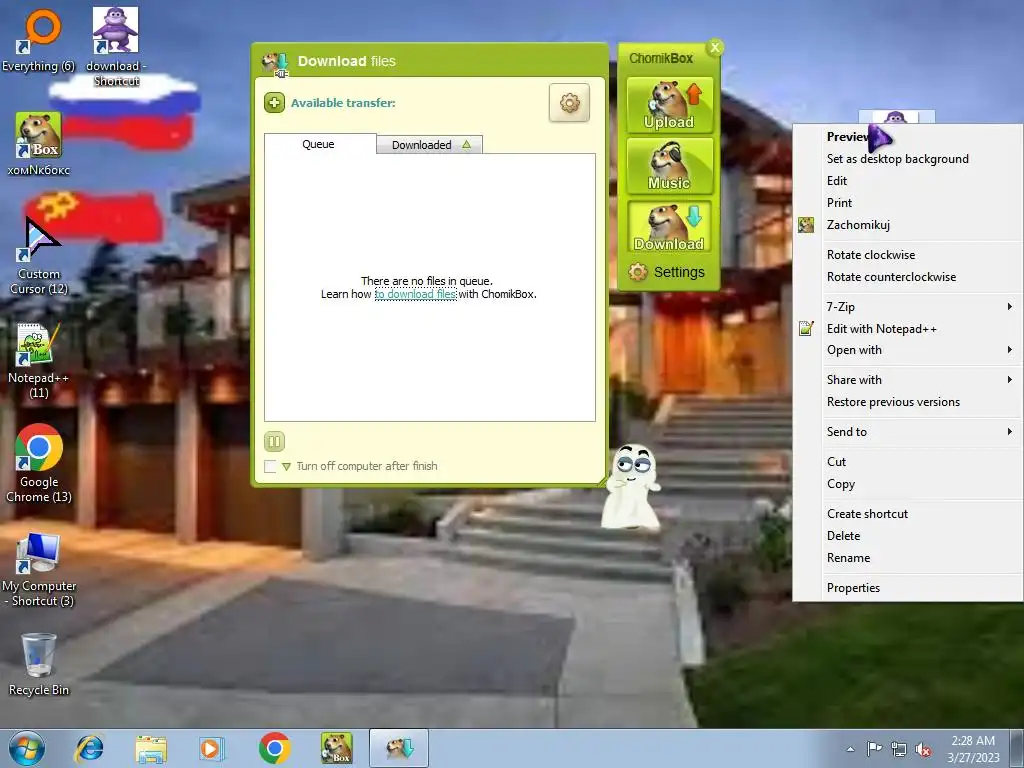Viewport: 1024px width, 768px height.
Task: Expand the arrow beside Turn off computer
Action: 286,466
